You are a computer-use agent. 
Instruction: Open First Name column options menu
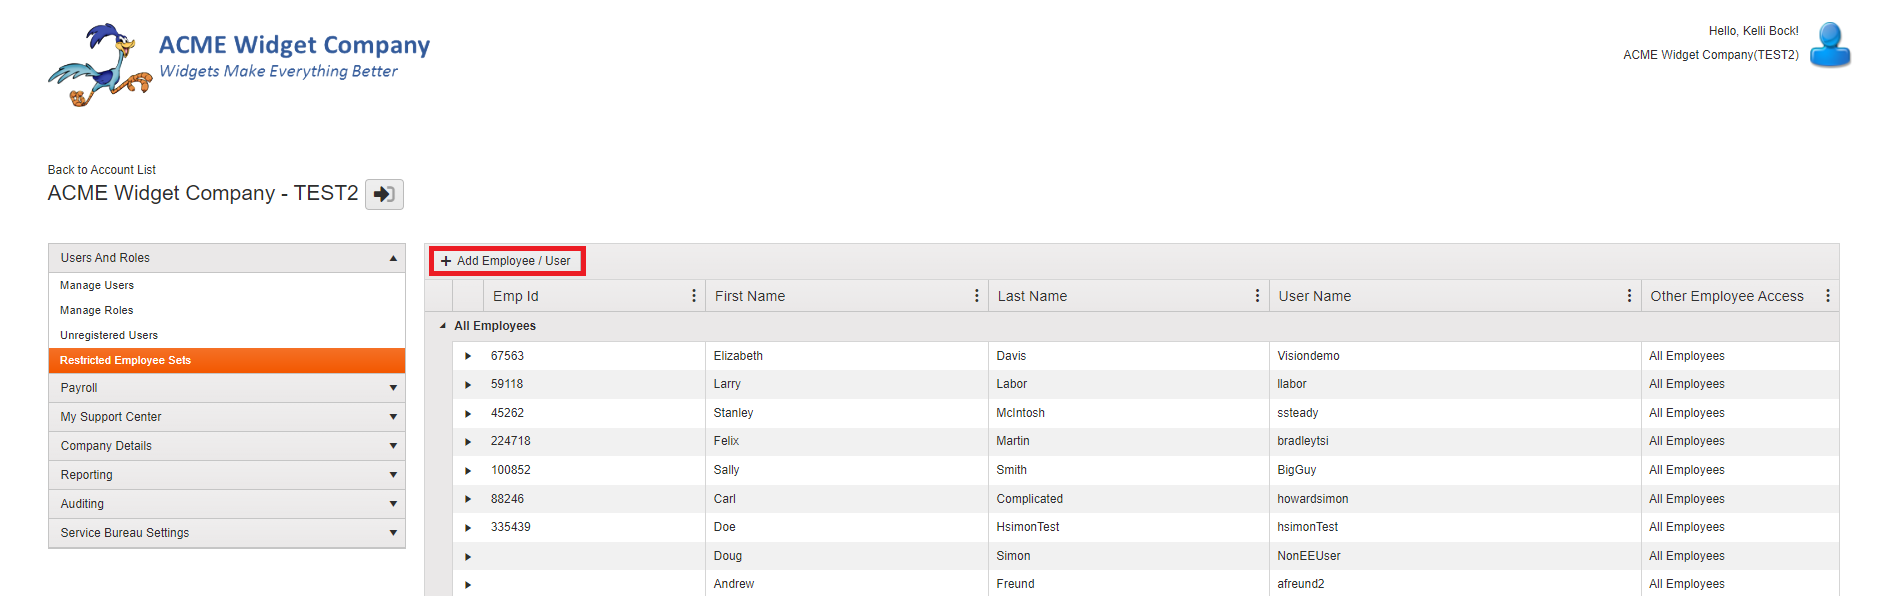pyautogui.click(x=977, y=296)
